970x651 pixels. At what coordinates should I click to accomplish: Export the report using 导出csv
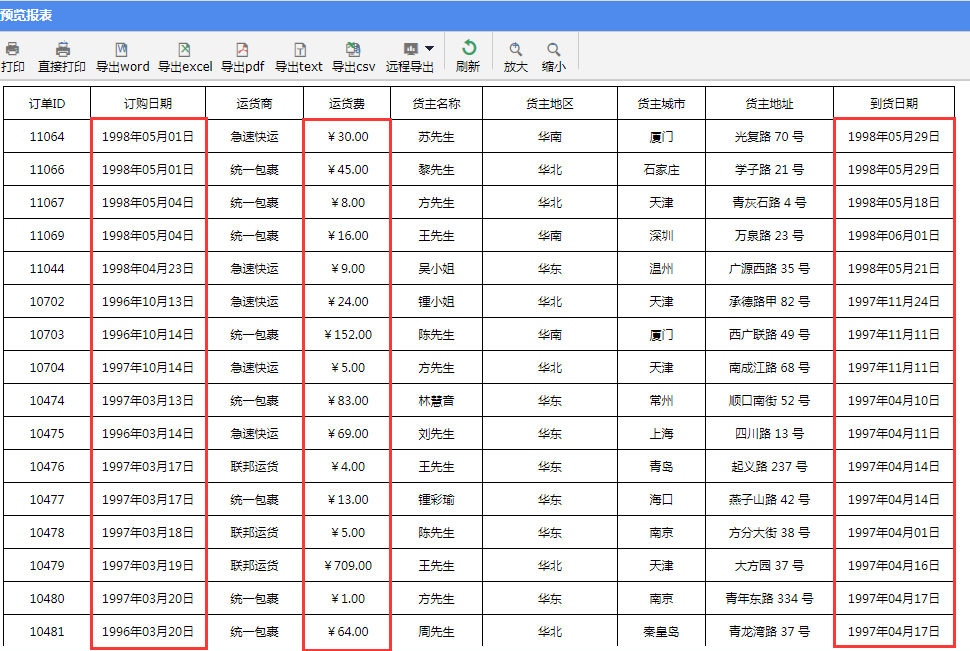[x=353, y=49]
